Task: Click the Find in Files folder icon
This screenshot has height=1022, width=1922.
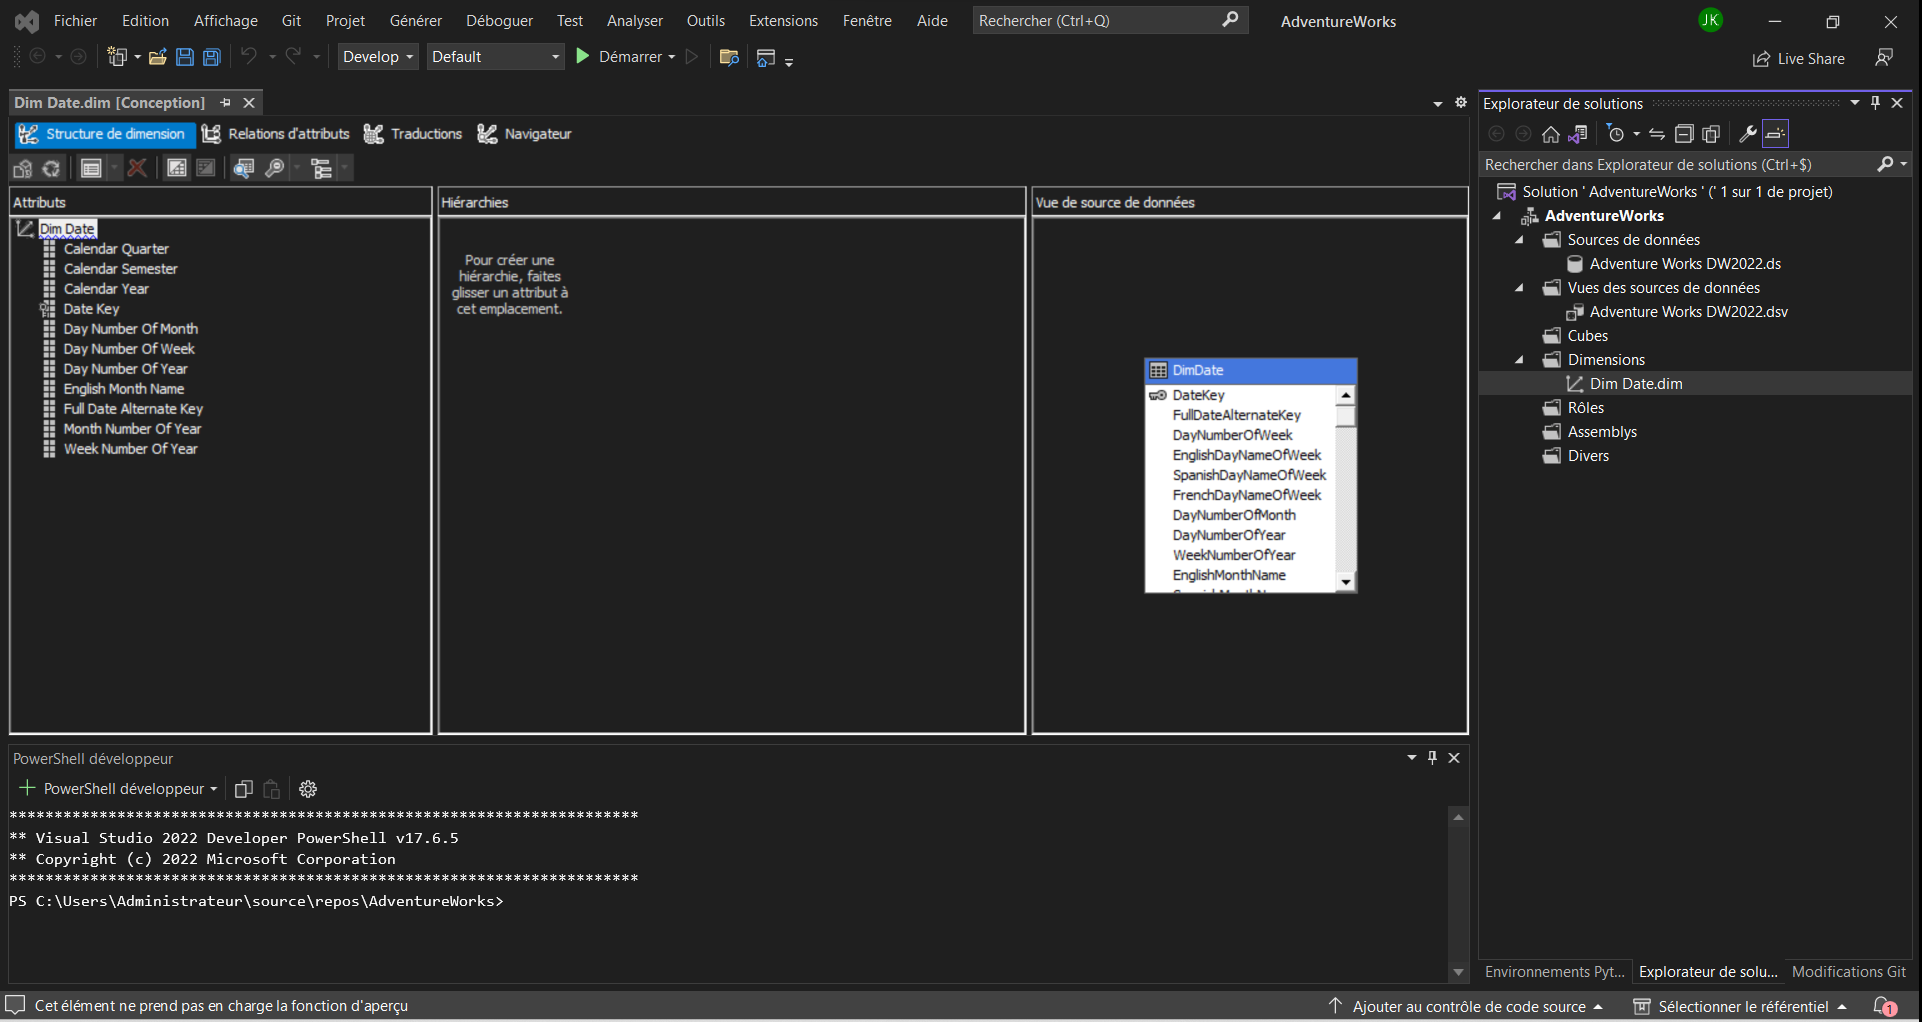Action: pos(729,57)
